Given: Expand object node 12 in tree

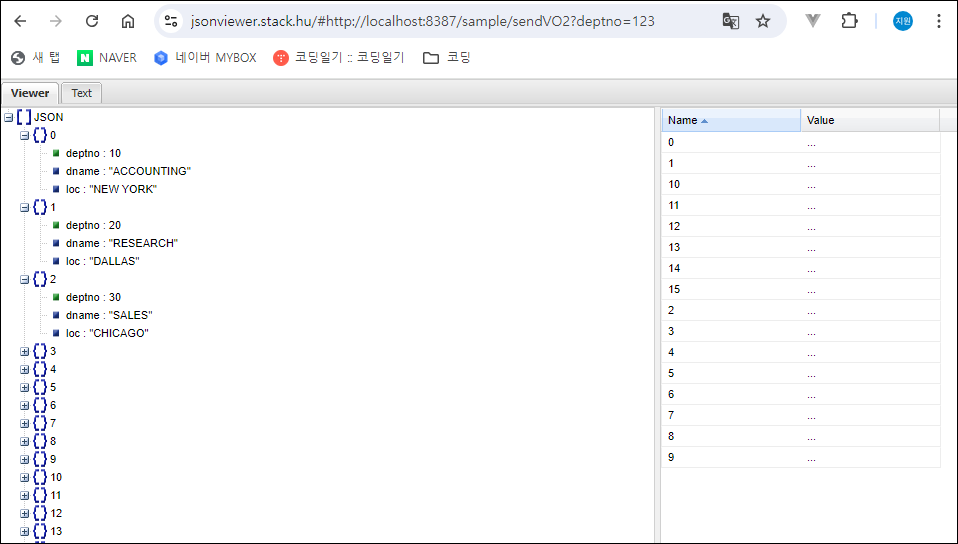Looking at the screenshot, I should 24,514.
